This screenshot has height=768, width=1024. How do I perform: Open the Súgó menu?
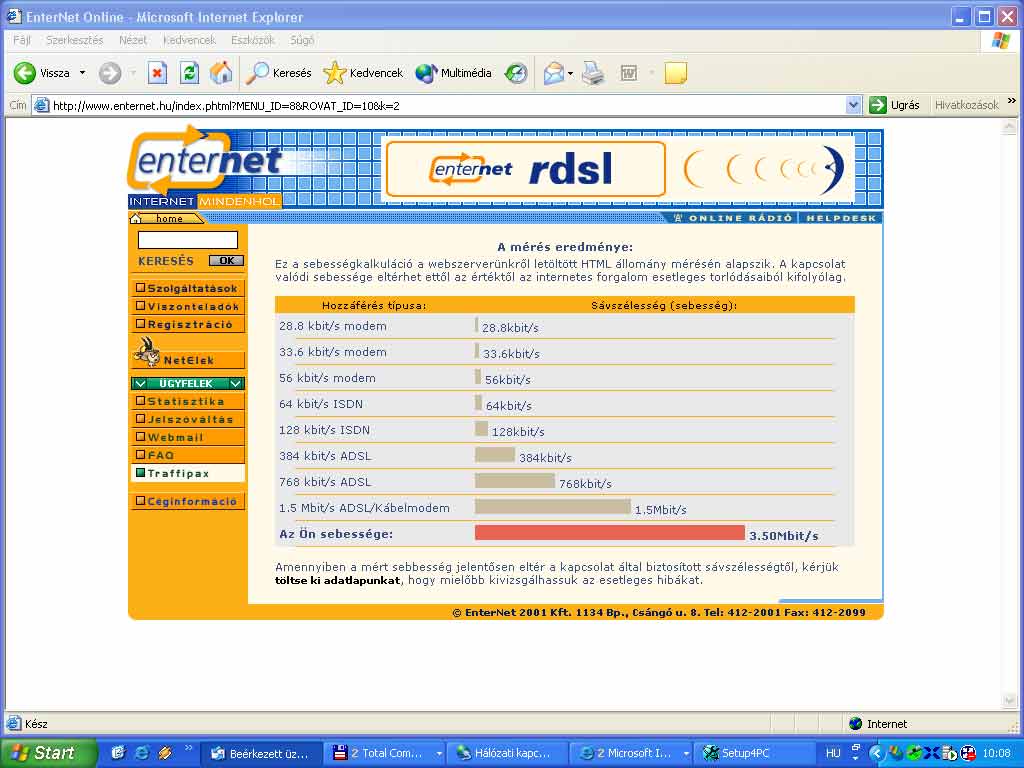[x=302, y=40]
